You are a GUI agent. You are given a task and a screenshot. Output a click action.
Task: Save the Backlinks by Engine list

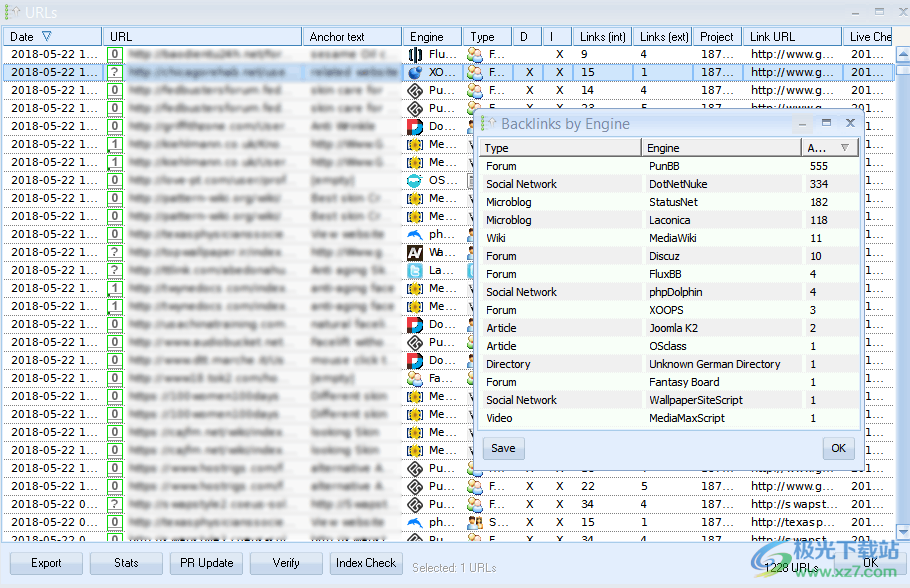pos(503,448)
